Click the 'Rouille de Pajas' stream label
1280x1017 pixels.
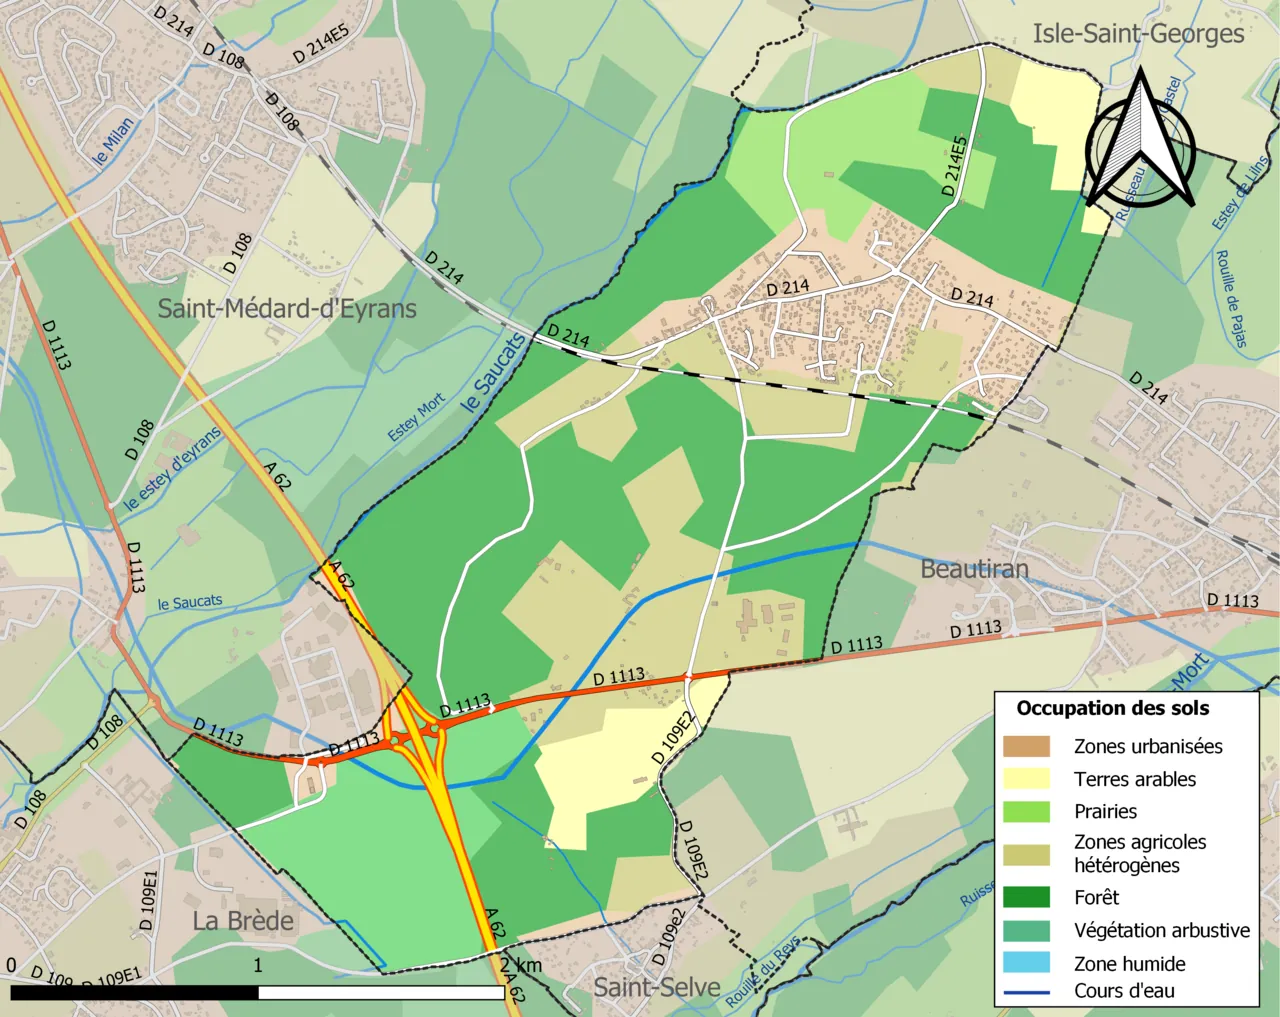click(x=1232, y=299)
